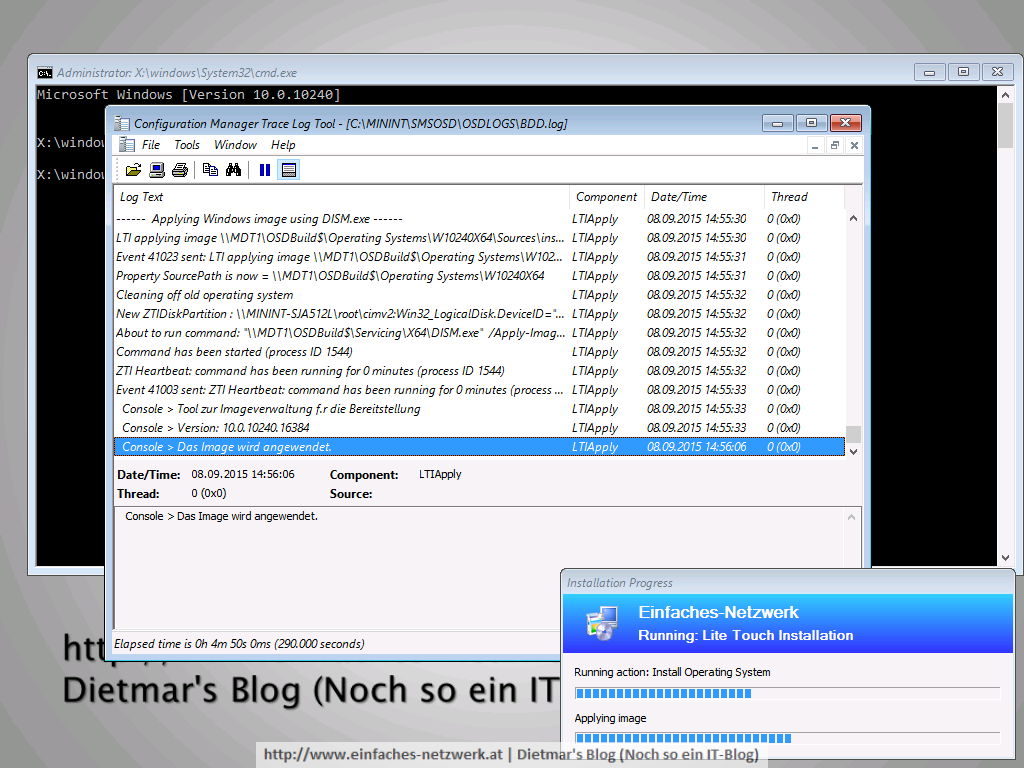The image size is (1024, 768).
Task: Click the 14:56:06 timestamp in the highlighted row
Action: (696, 447)
